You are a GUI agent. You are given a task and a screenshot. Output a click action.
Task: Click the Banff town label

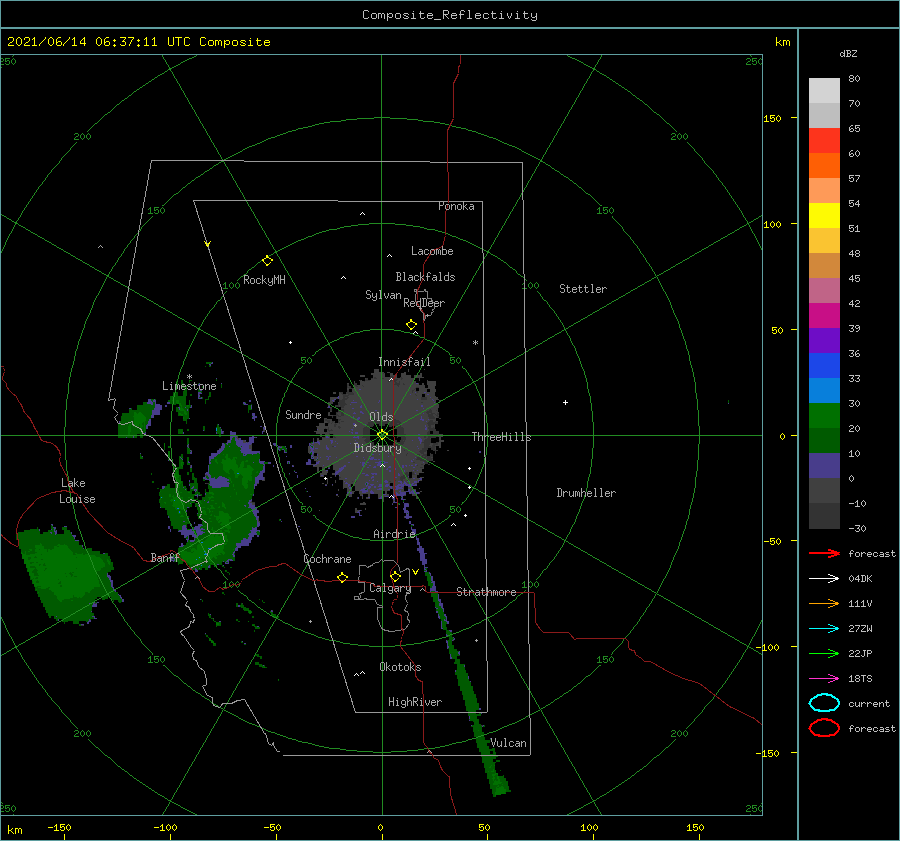click(x=165, y=557)
